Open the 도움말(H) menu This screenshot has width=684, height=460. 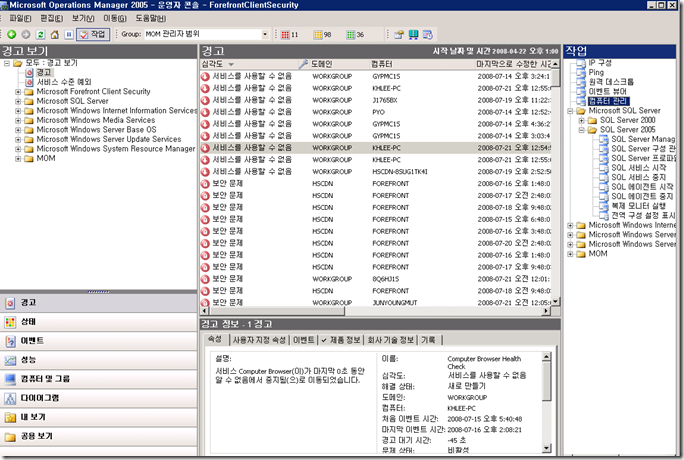pos(150,18)
